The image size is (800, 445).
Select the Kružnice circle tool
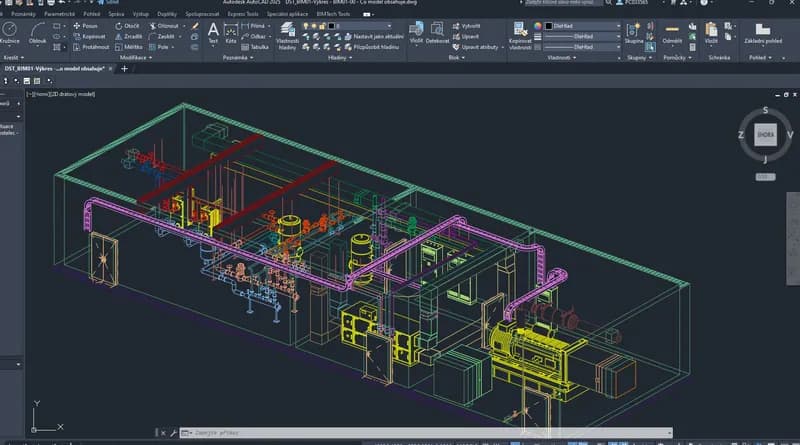point(10,33)
